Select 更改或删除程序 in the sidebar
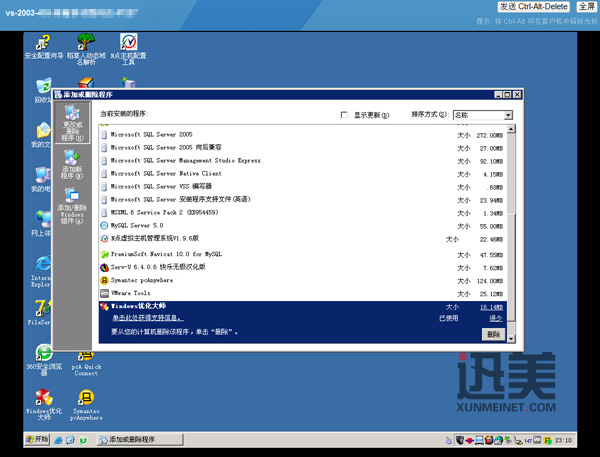The height and width of the screenshot is (457, 600). pyautogui.click(x=72, y=123)
